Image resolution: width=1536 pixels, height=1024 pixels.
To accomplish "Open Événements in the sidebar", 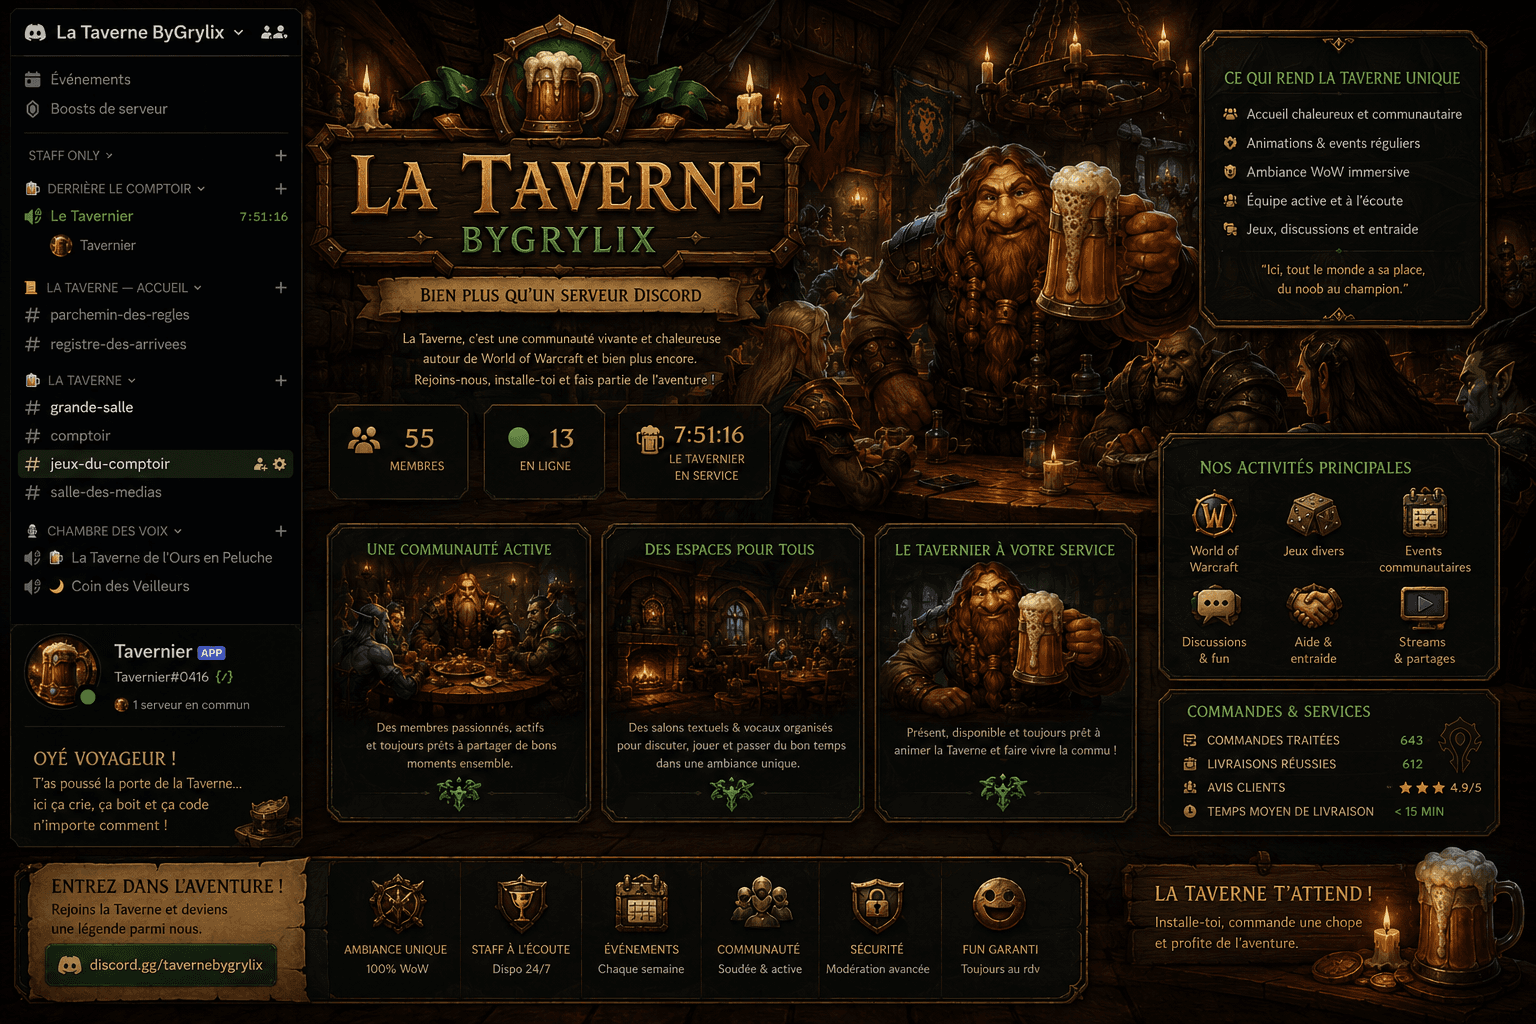I will tap(90, 79).
